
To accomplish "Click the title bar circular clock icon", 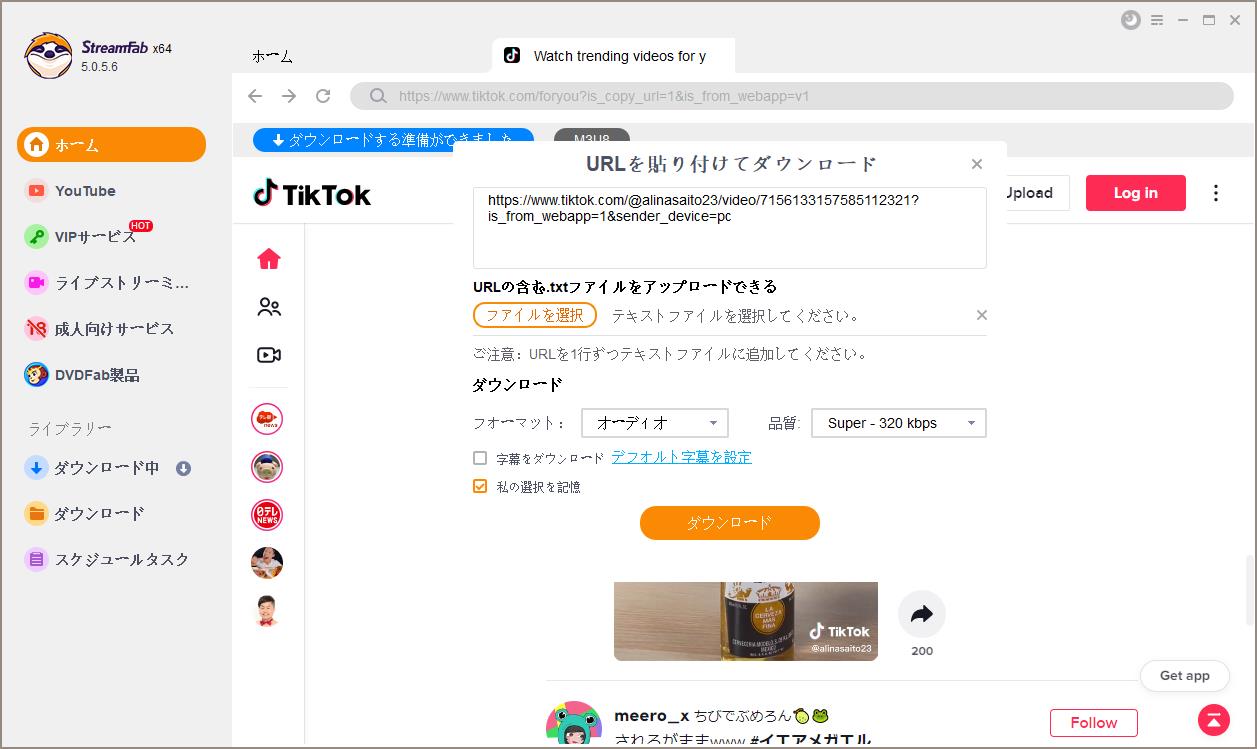I will tap(1131, 20).
